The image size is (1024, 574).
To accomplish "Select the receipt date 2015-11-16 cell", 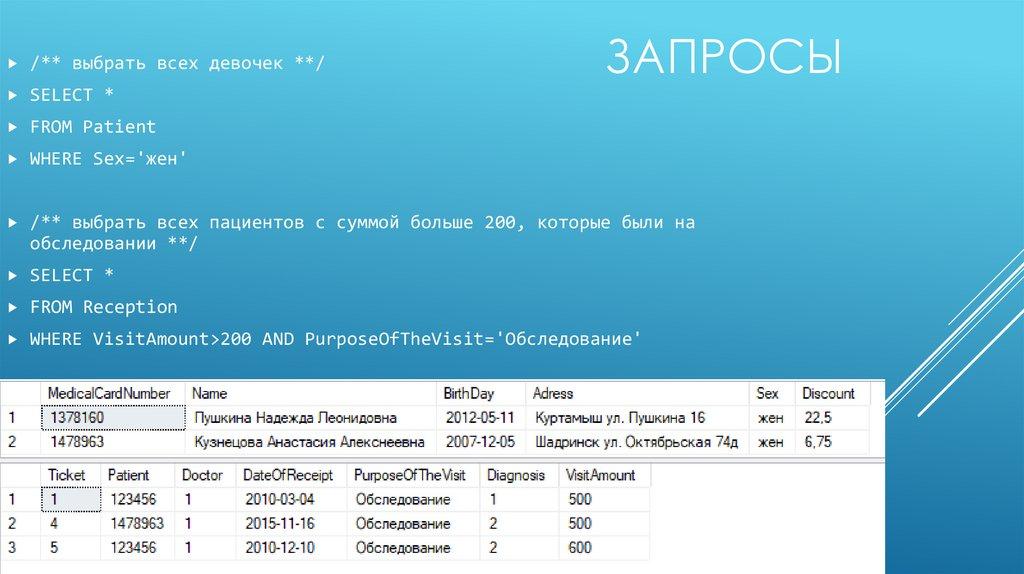I will (279, 523).
